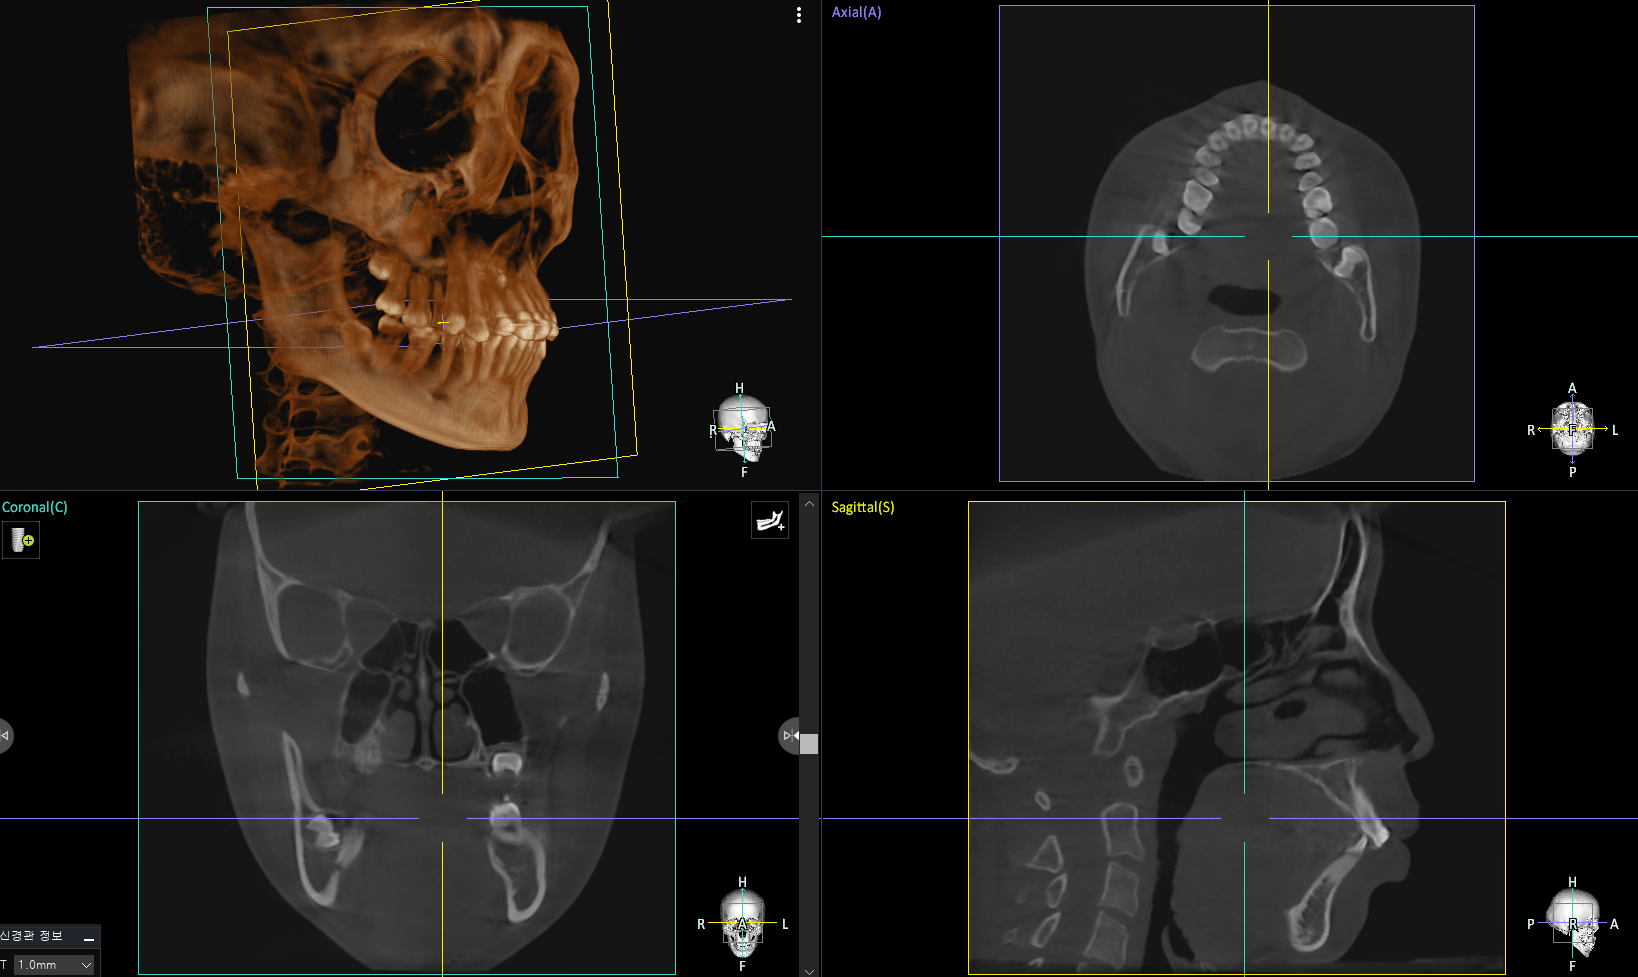Click the left-edge panel expand arrow
The width and height of the screenshot is (1638, 977).
pyautogui.click(x=5, y=736)
